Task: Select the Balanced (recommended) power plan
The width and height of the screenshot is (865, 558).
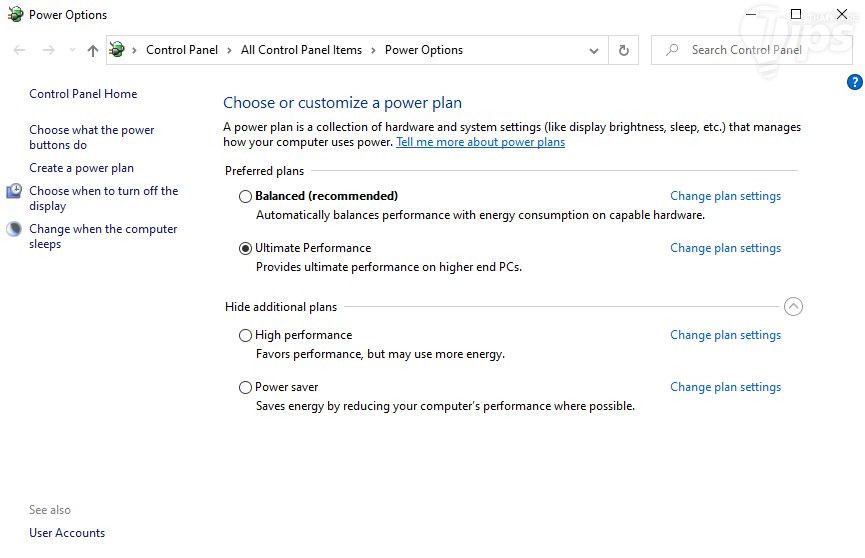Action: click(x=245, y=197)
